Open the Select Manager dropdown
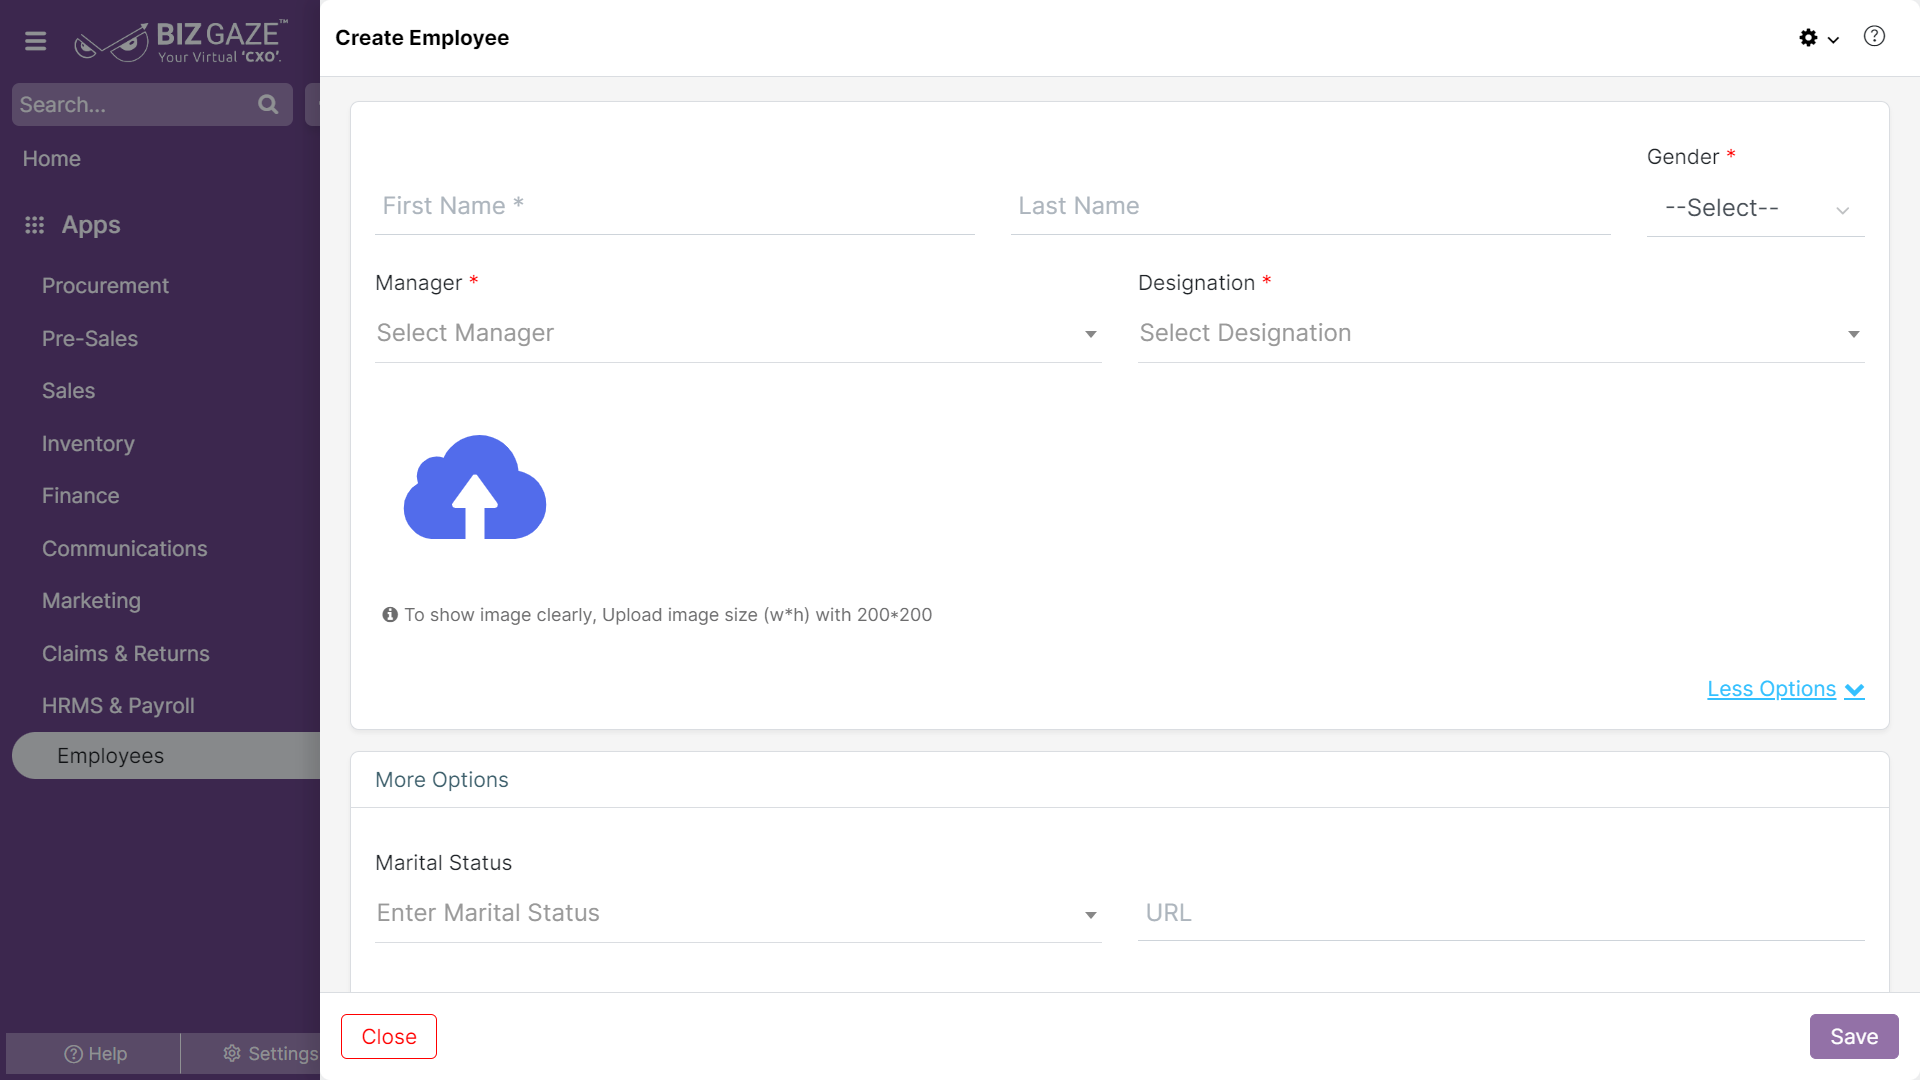This screenshot has width=1920, height=1080. (x=738, y=333)
